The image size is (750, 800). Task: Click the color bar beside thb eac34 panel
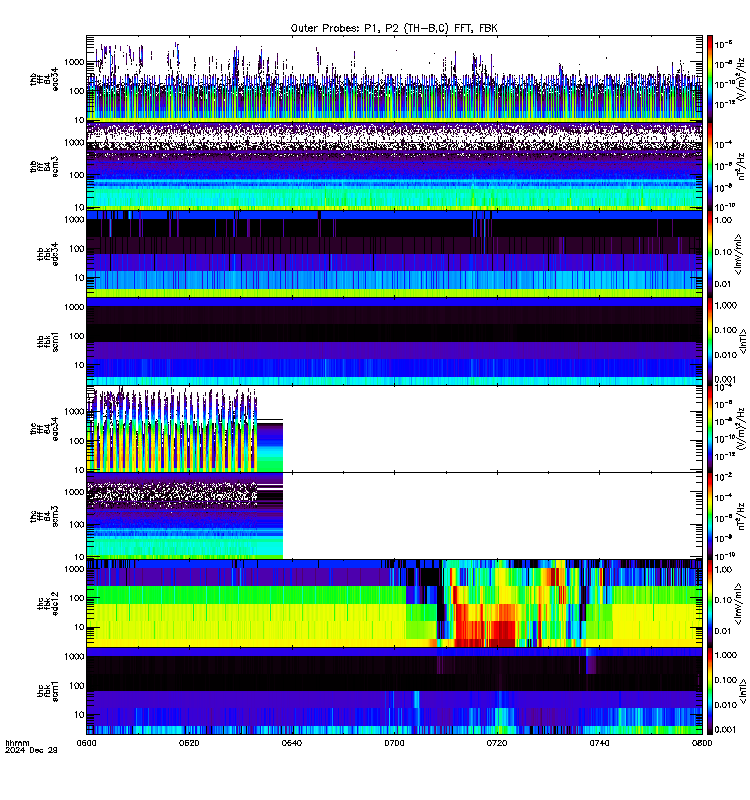coord(710,79)
